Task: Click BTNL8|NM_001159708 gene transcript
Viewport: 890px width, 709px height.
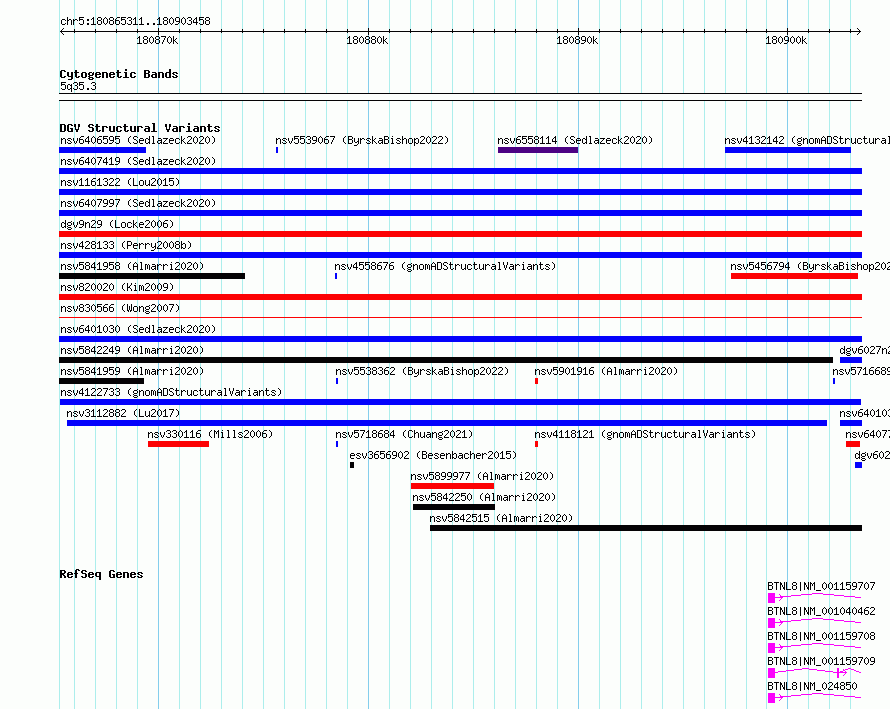Action: [821, 636]
